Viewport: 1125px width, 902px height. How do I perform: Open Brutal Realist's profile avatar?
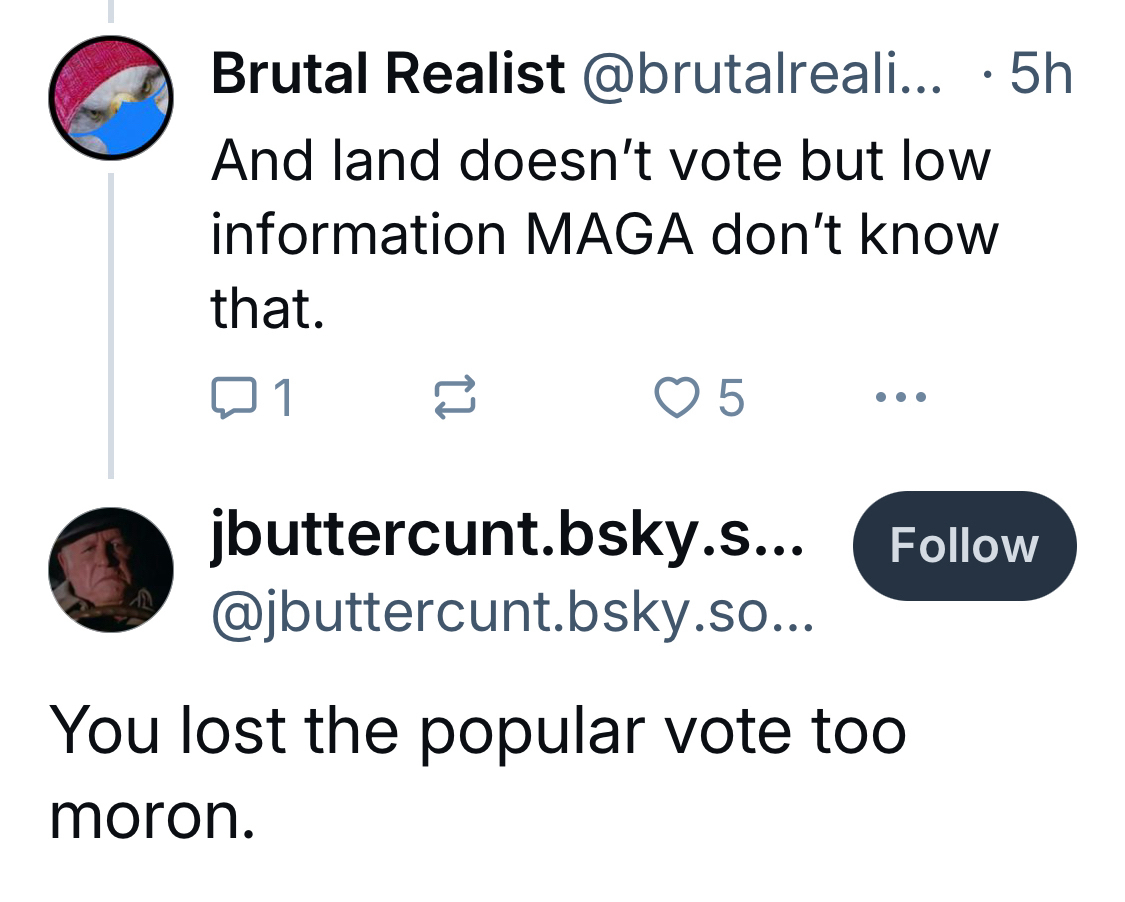(x=111, y=98)
